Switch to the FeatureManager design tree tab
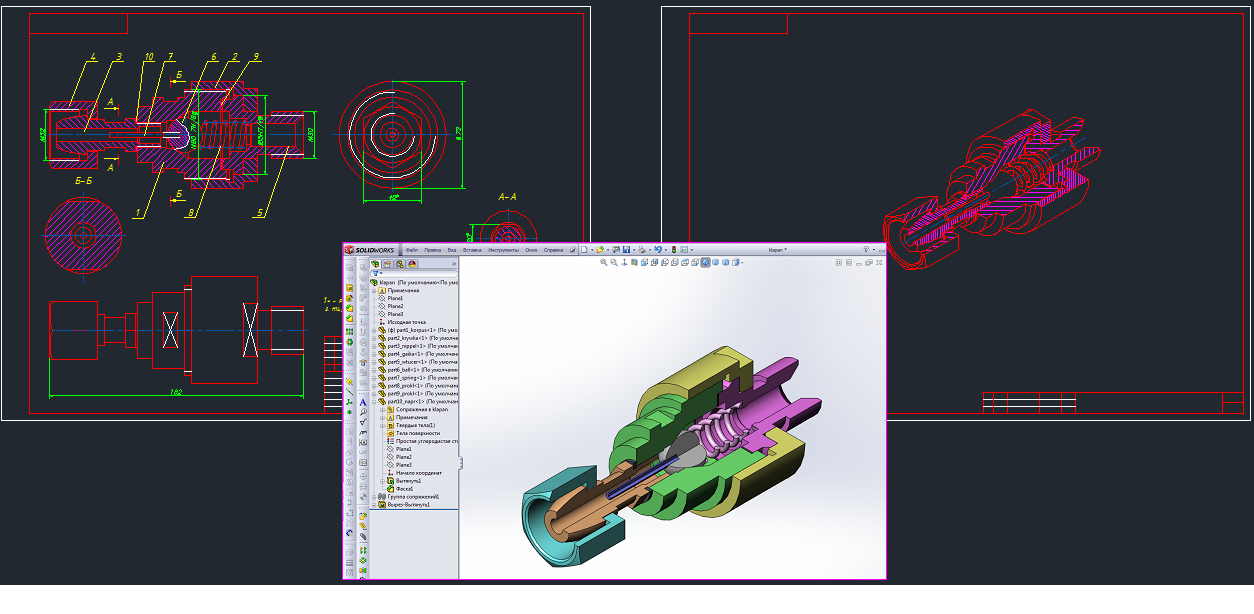 click(375, 264)
